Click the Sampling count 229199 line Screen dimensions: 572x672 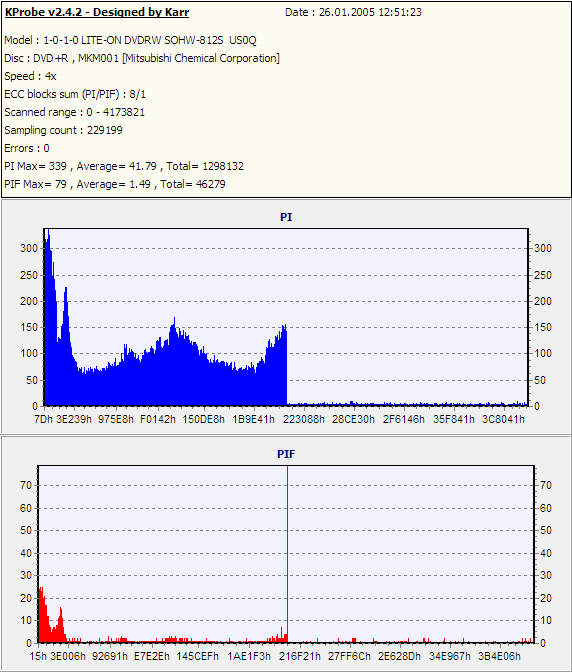(63, 130)
